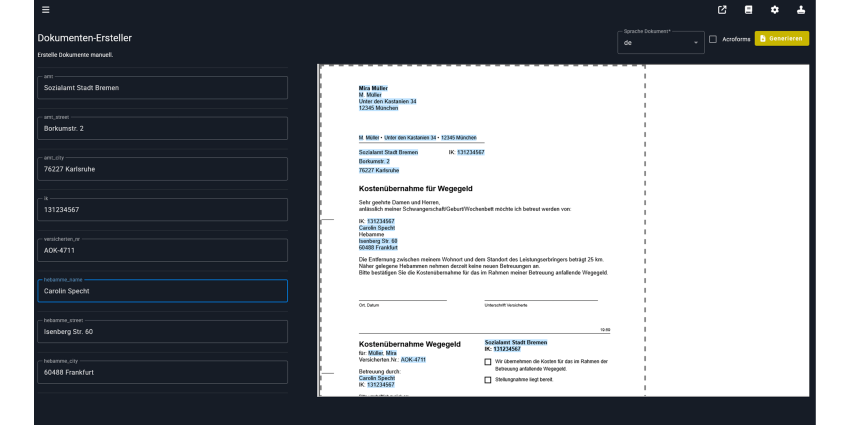The image size is (850, 425).
Task: Edit the hebamme_city field 60488 Frankfurt
Action: click(x=163, y=372)
